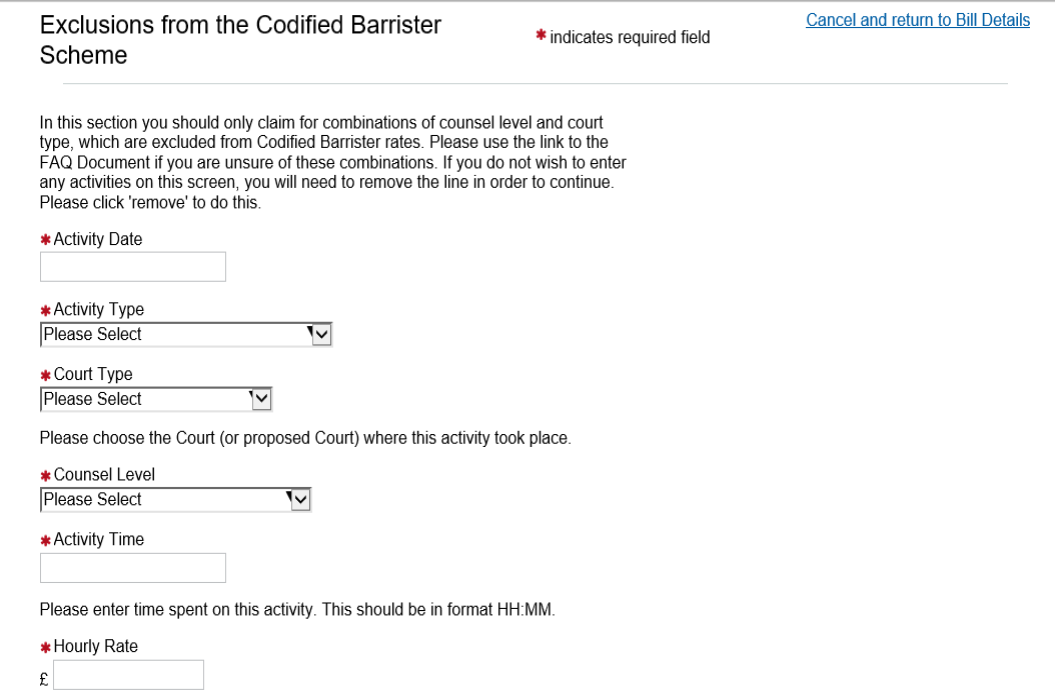1055x690 pixels.
Task: Click the required field asterisk beside Activity Date
Action: [x=45, y=238]
